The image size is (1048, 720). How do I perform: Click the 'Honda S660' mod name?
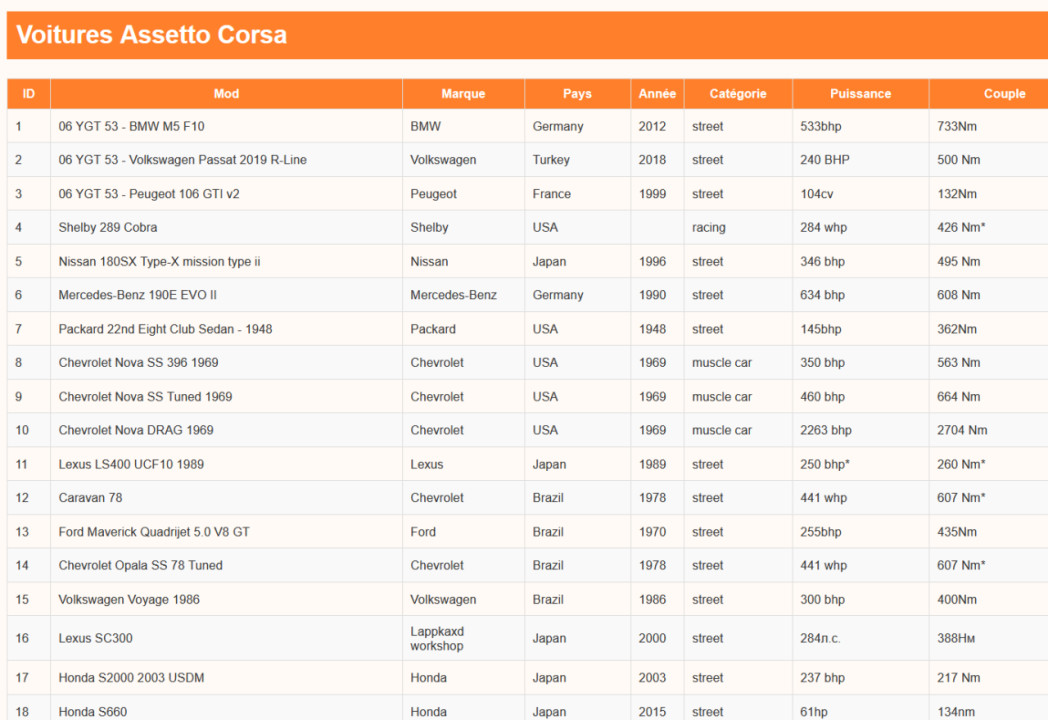point(92,711)
